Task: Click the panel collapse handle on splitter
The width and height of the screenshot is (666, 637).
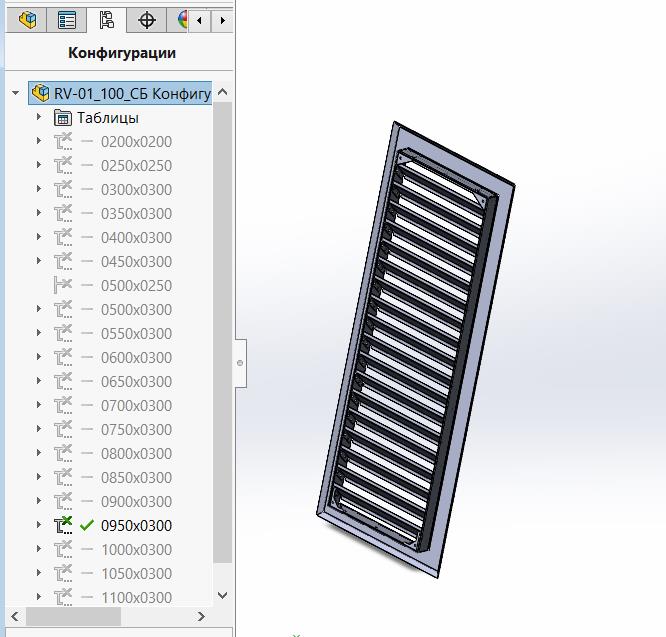Action: (x=240, y=363)
